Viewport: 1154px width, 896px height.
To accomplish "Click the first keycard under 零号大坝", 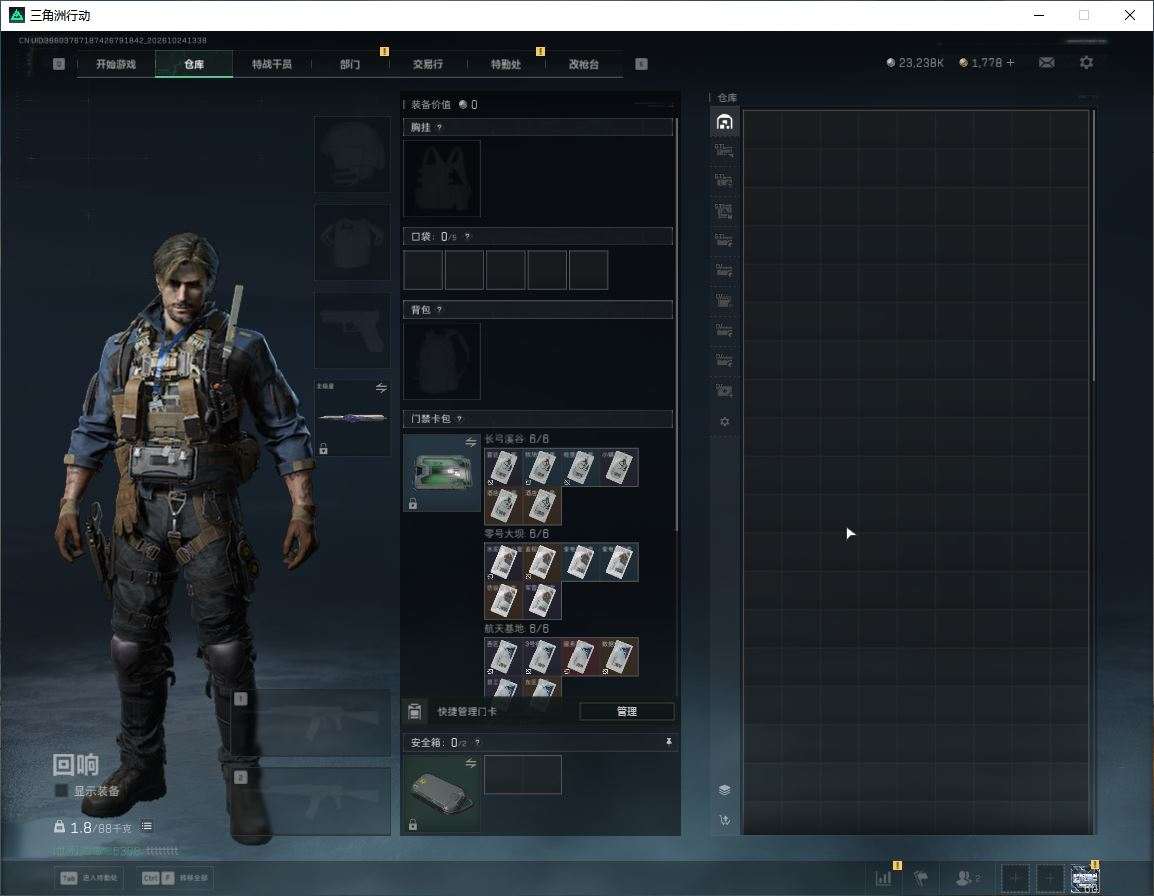I will (504, 562).
